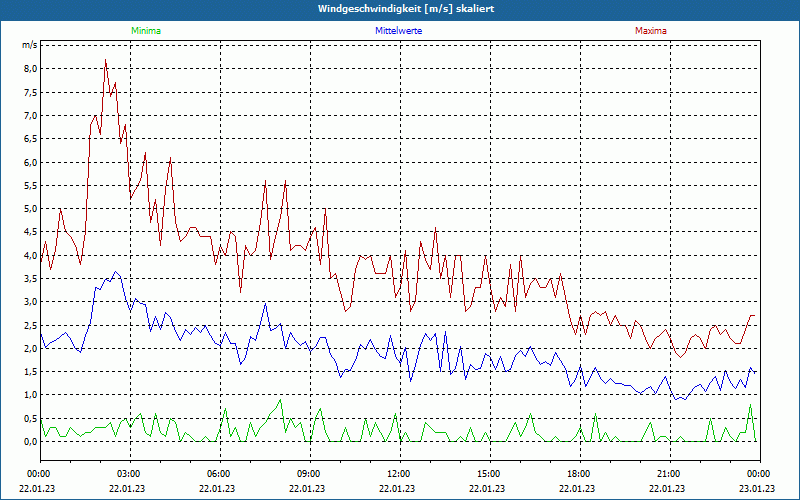This screenshot has height=500, width=800.
Task: Click the '2,5' y-axis value
Action: point(31,326)
